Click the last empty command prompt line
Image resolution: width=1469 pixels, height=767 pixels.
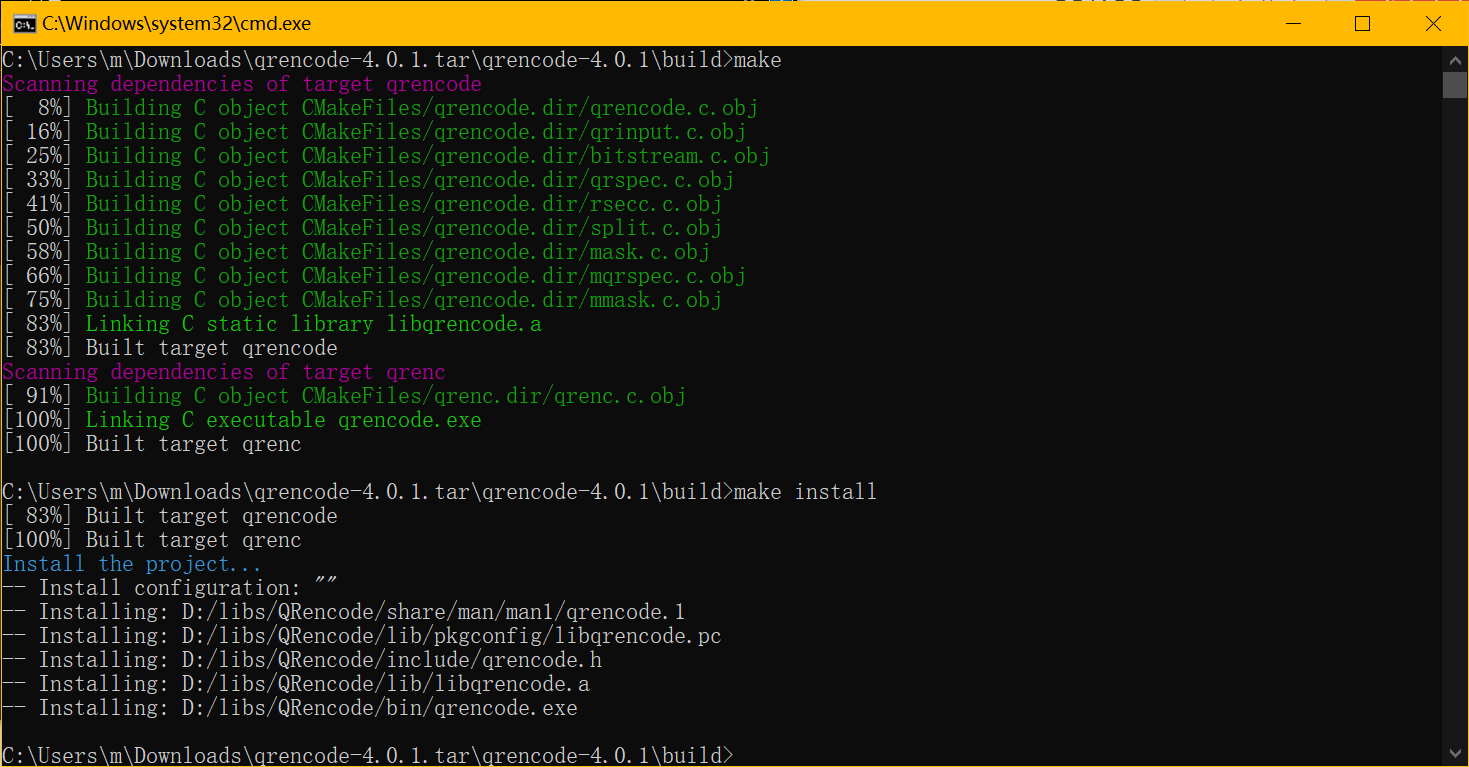click(368, 755)
